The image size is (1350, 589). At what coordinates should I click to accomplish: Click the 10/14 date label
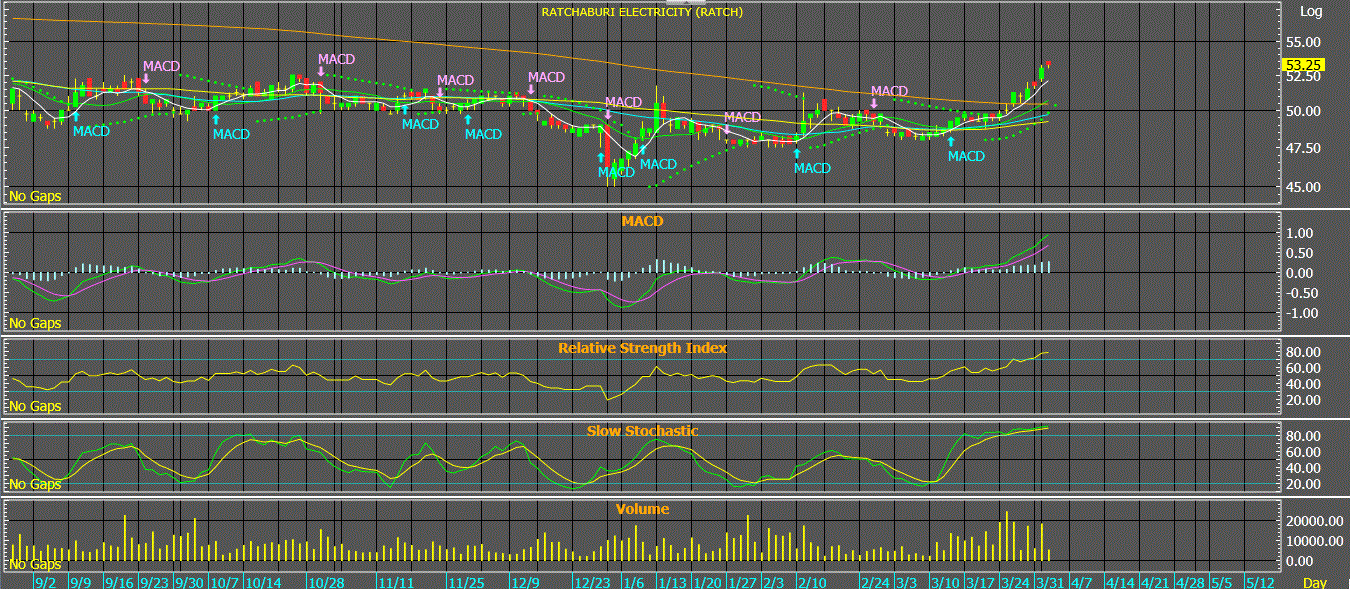point(262,582)
